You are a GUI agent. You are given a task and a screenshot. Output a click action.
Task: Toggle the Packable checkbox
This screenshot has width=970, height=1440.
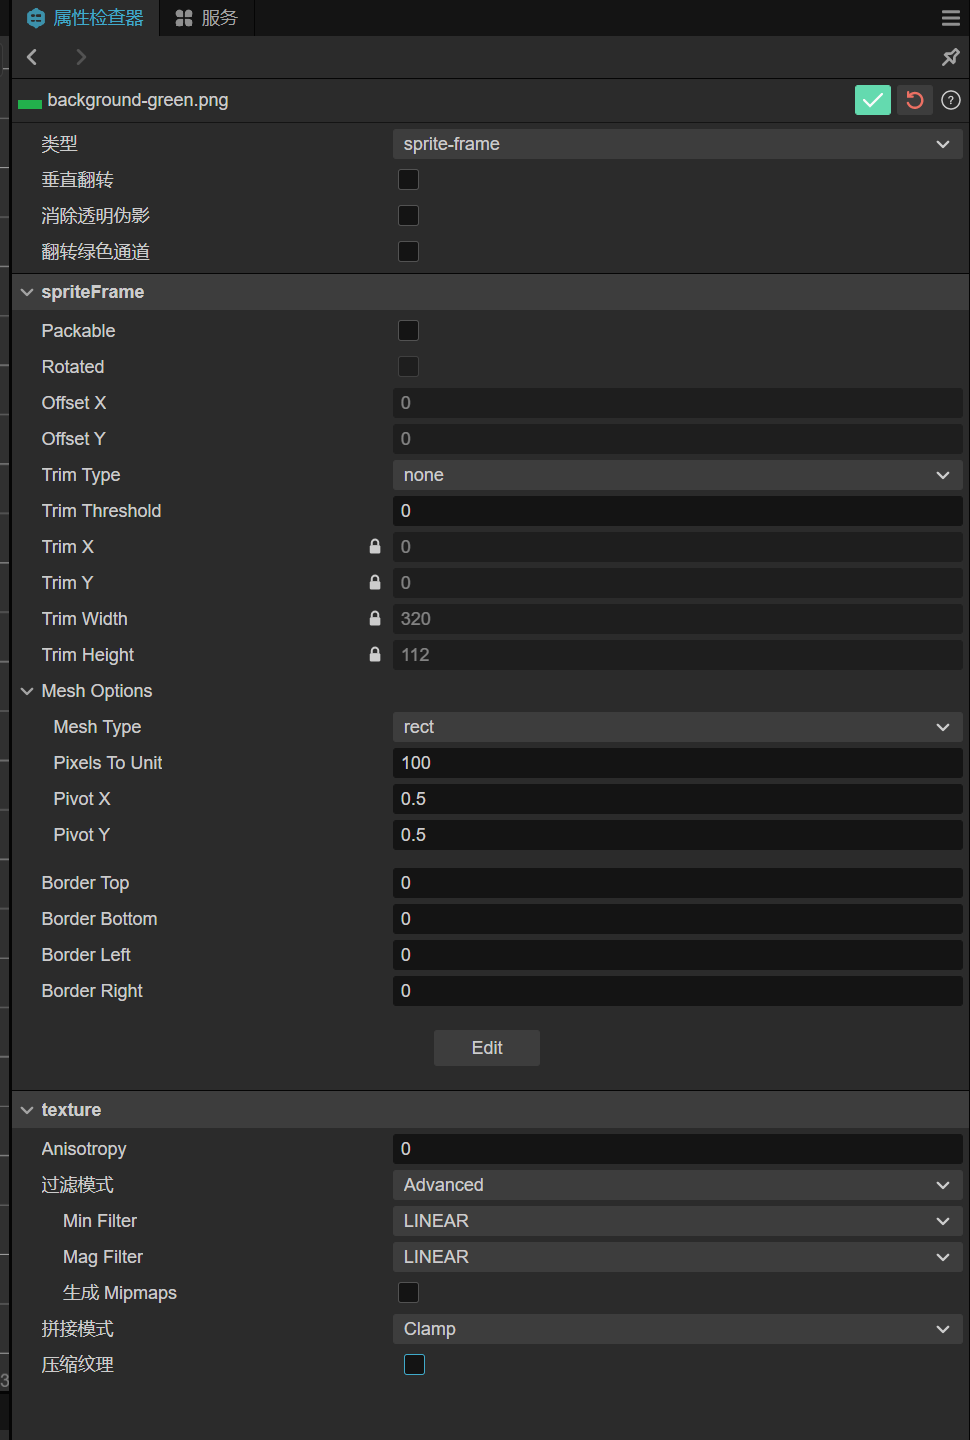coord(408,331)
